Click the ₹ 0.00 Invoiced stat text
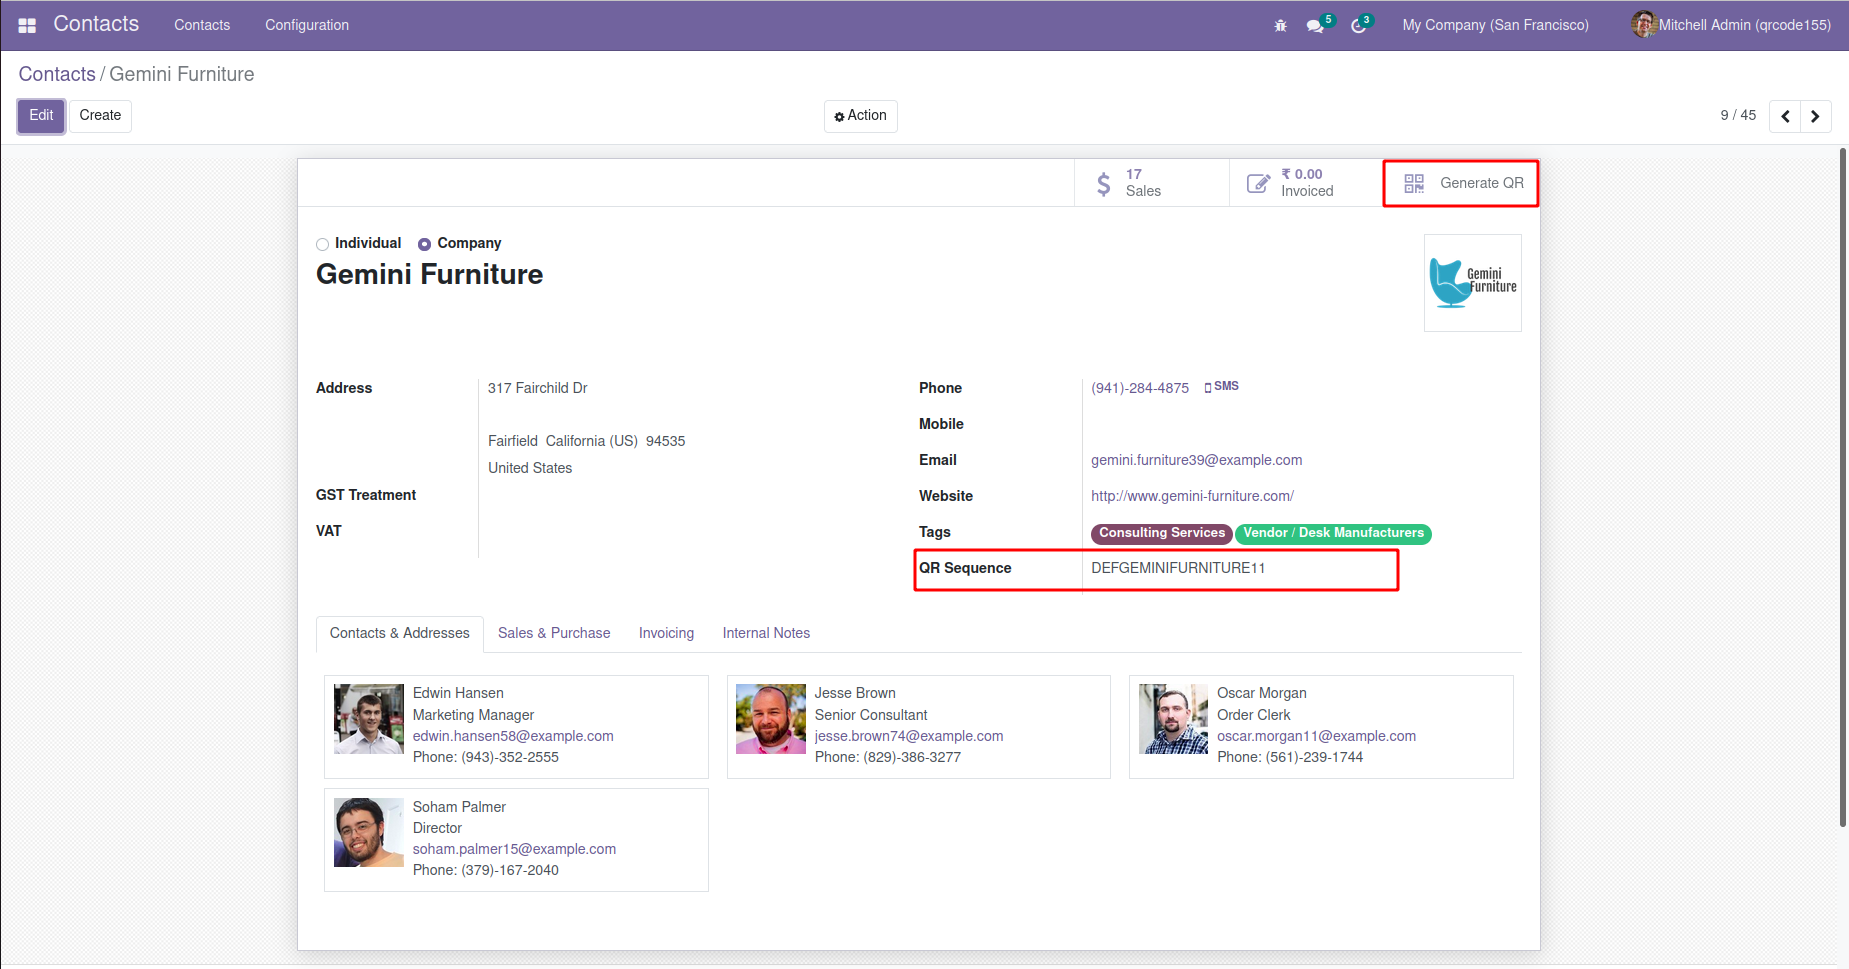Image resolution: width=1849 pixels, height=969 pixels. click(1307, 183)
